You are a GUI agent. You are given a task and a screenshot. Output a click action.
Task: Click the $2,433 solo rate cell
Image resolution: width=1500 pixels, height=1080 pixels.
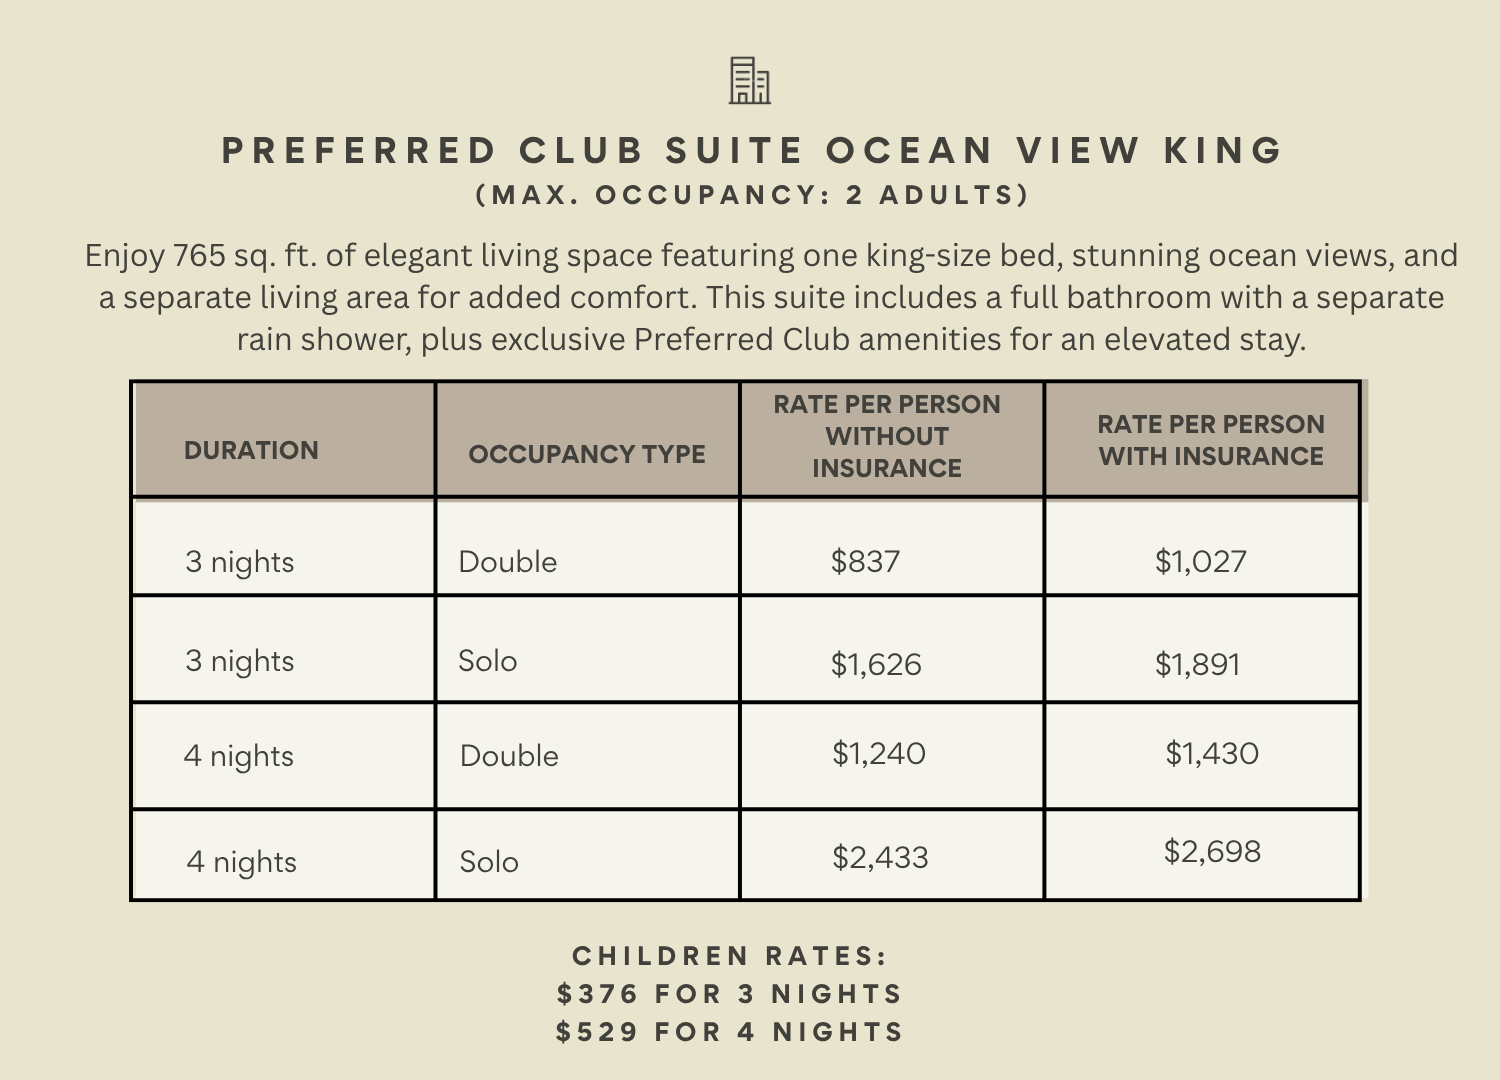880,857
